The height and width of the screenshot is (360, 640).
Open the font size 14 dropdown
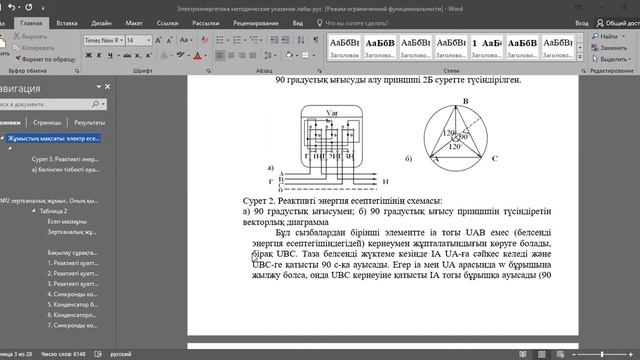[149, 40]
